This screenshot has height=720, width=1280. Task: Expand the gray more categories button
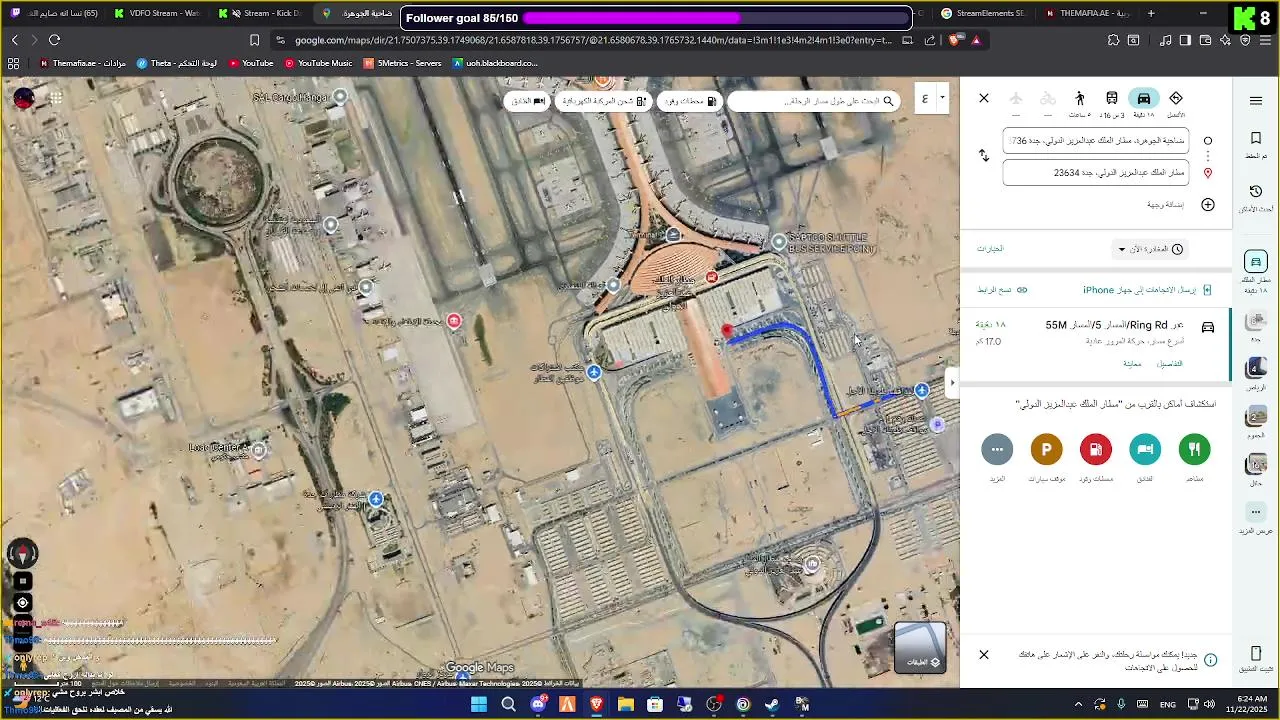click(997, 450)
